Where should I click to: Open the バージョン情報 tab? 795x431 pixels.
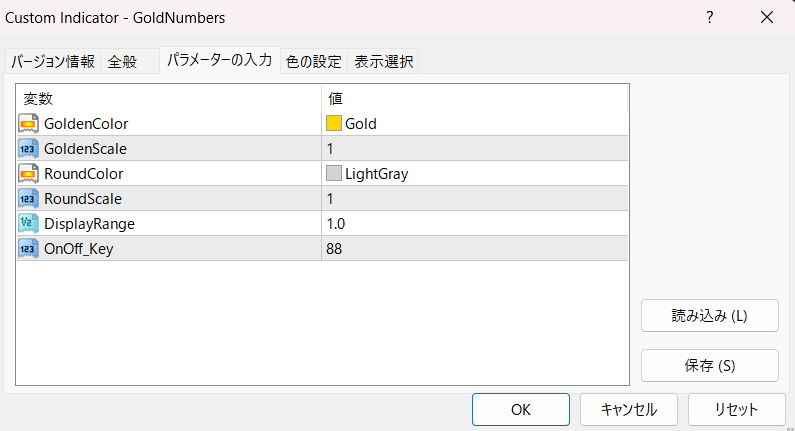[53, 62]
